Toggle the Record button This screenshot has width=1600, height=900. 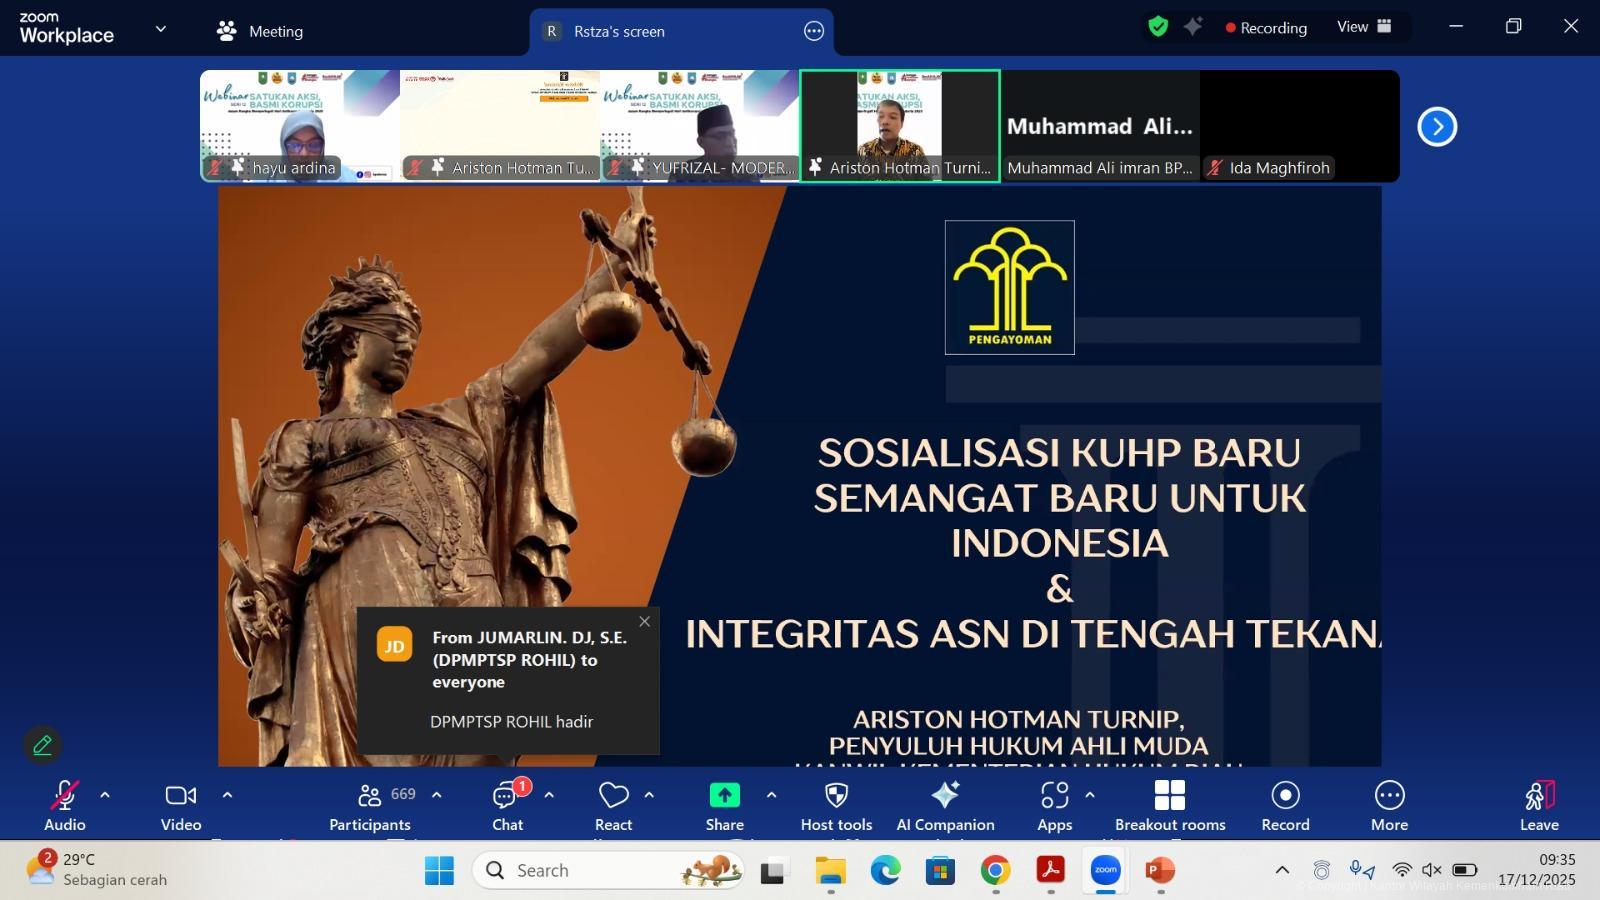(1285, 806)
